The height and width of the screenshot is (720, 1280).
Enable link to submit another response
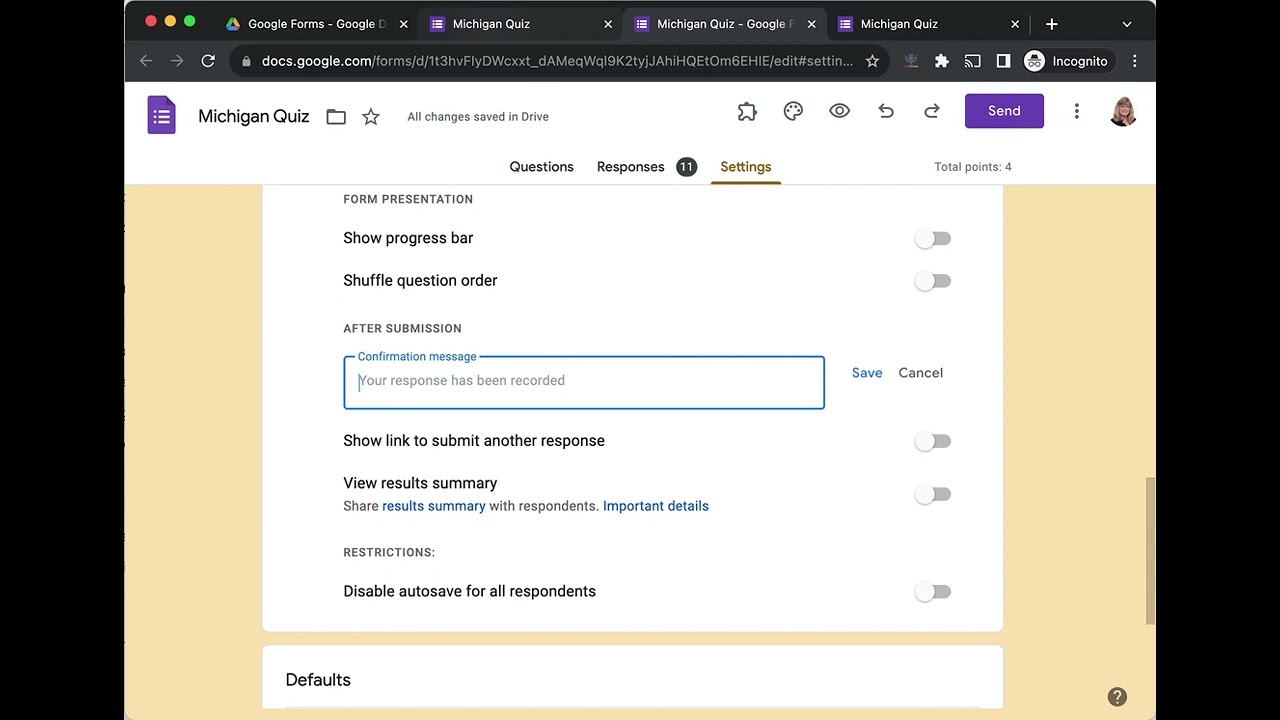[x=932, y=441]
